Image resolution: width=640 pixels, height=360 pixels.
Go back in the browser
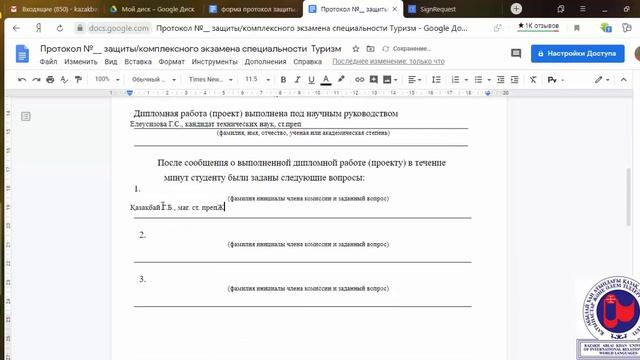[x=16, y=28]
